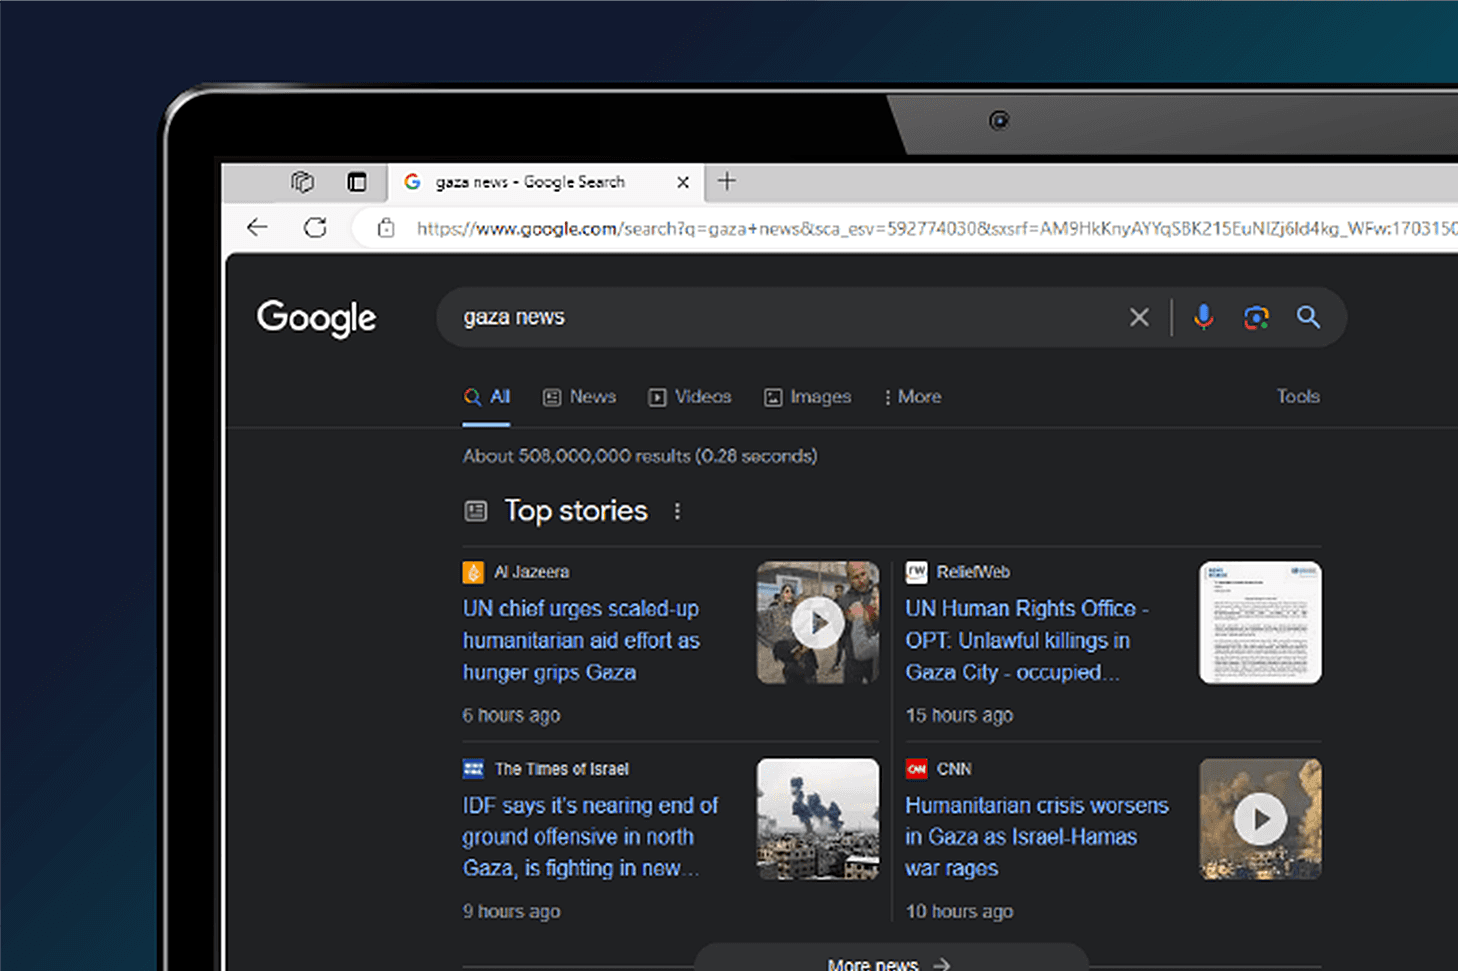The height and width of the screenshot is (971, 1458).
Task: Open the Top stories three-dot menu
Action: 677,511
